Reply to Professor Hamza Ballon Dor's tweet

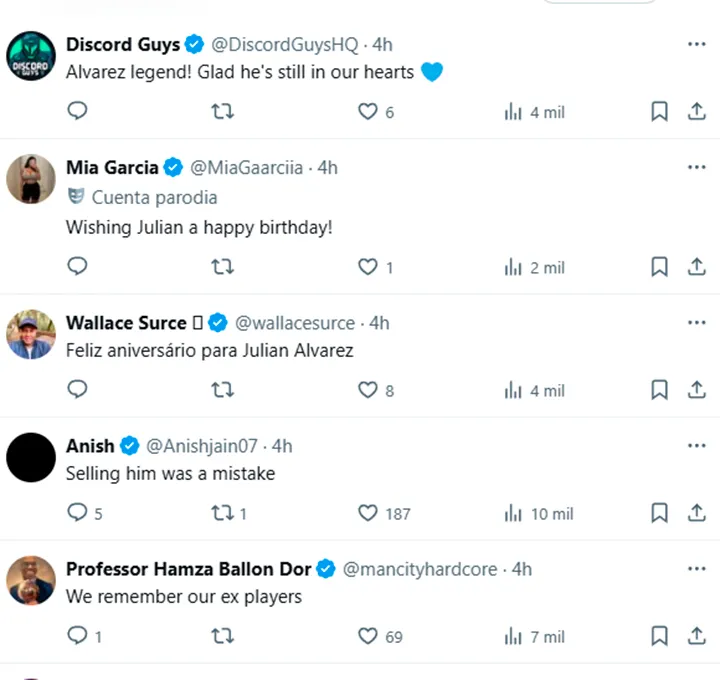point(77,636)
